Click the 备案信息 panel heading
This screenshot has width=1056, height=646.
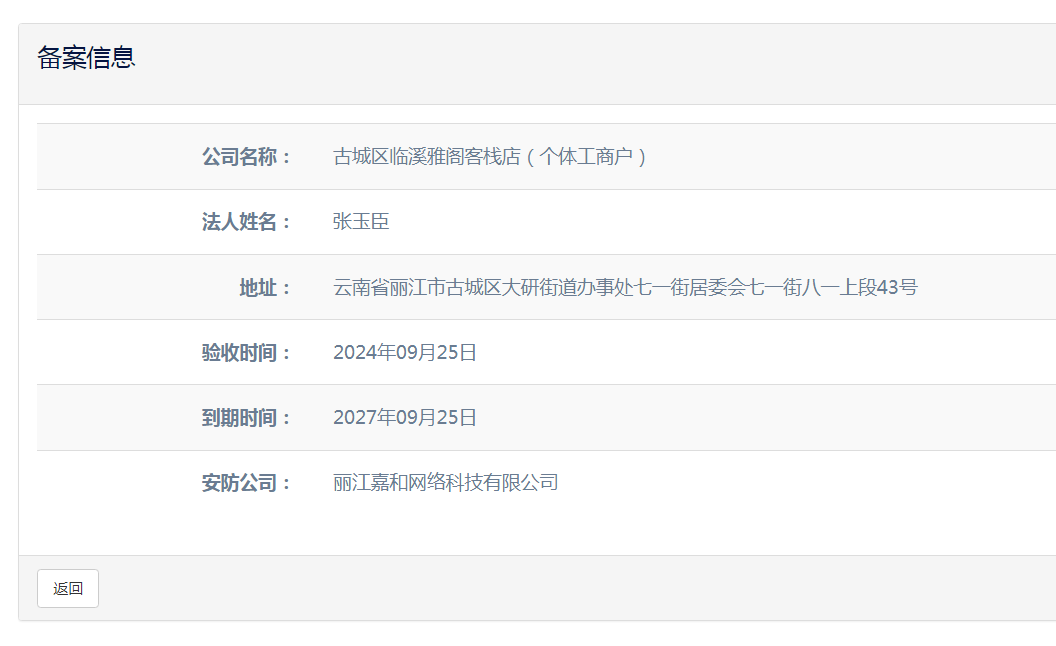[86, 58]
